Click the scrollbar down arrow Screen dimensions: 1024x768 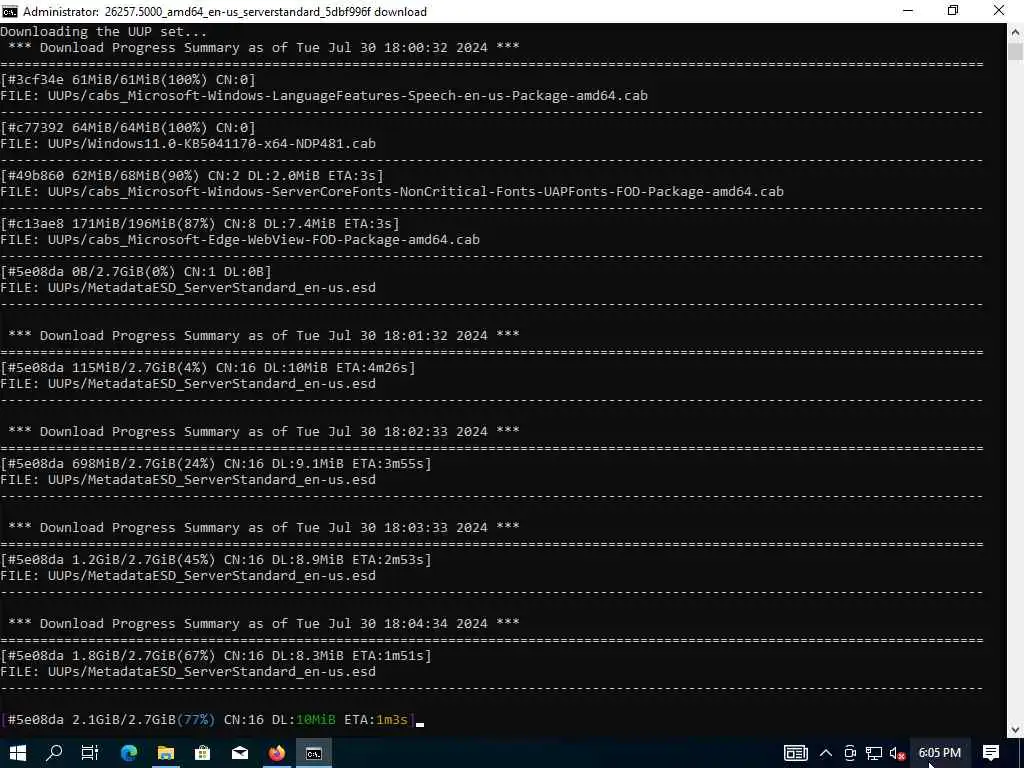1016,729
